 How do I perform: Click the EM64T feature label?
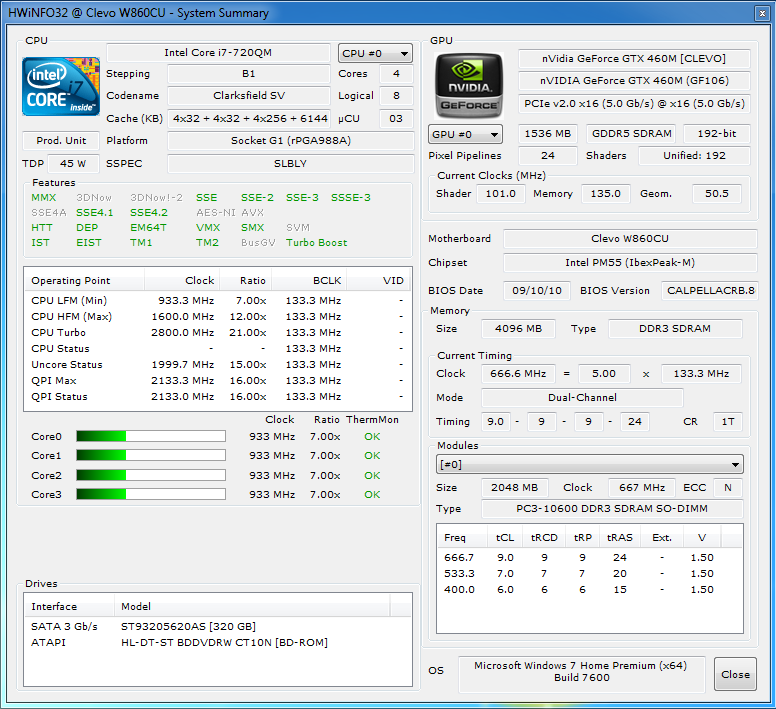[148, 228]
